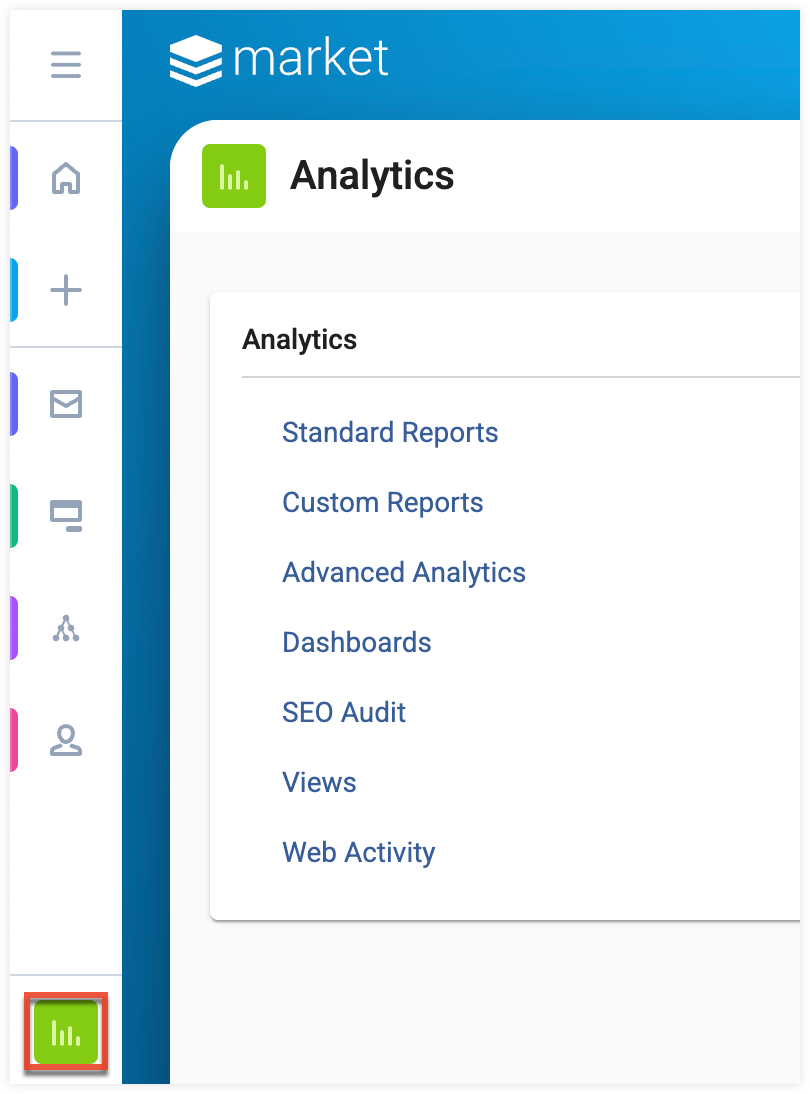Navigate to Advanced Analytics
Viewport: 810px width, 1094px height.
pos(404,572)
